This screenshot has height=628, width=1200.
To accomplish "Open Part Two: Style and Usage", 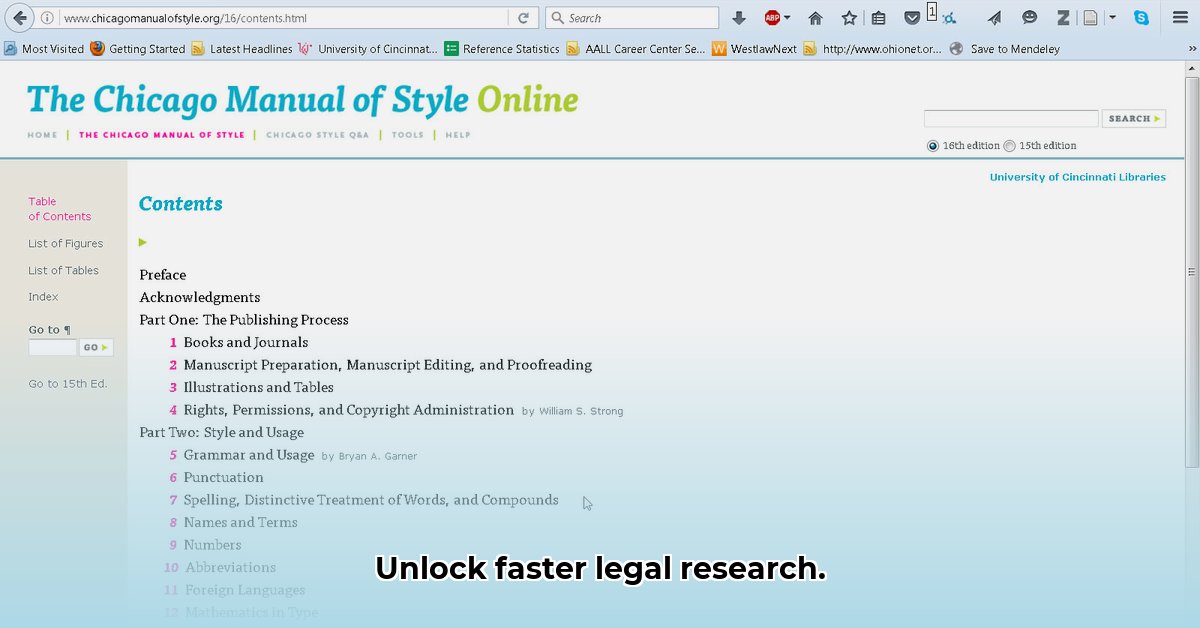I will click(222, 432).
